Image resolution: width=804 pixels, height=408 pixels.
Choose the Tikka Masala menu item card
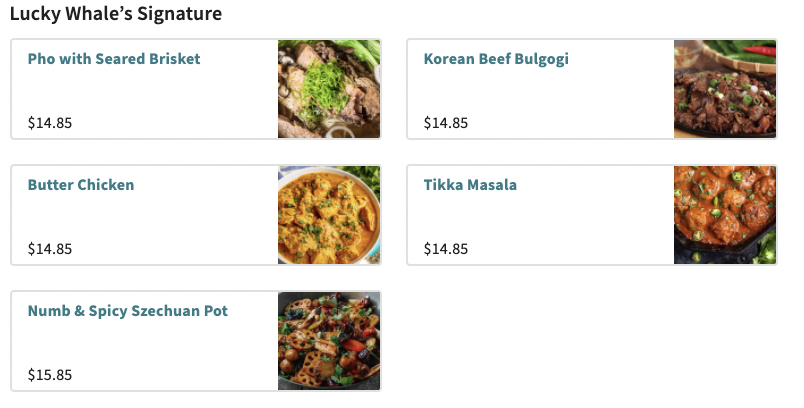[x=560, y=218]
